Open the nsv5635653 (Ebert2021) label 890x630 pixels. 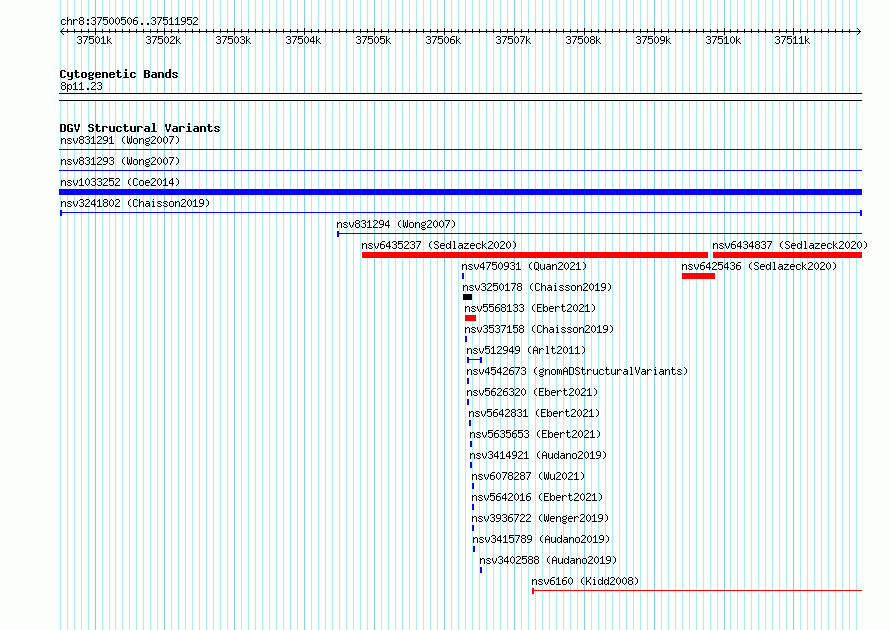tap(535, 434)
